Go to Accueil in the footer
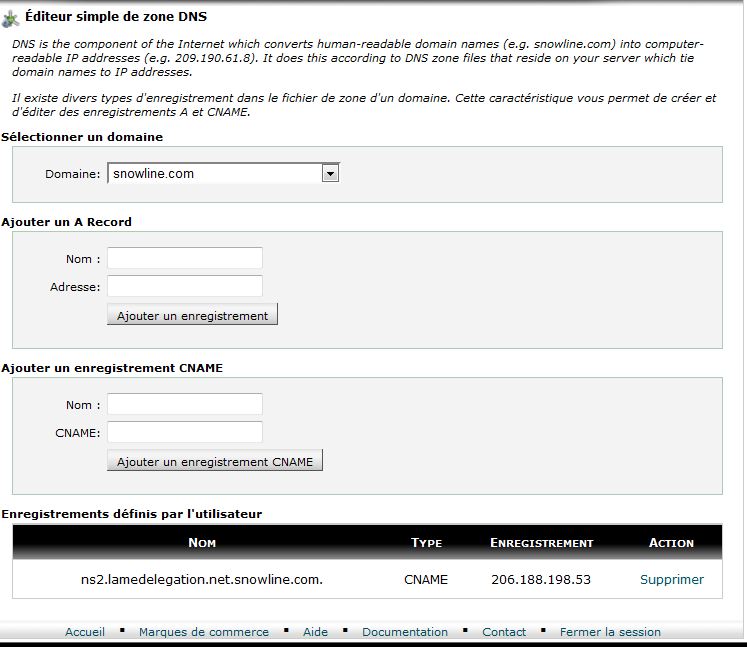The height and width of the screenshot is (647, 747). (x=85, y=632)
